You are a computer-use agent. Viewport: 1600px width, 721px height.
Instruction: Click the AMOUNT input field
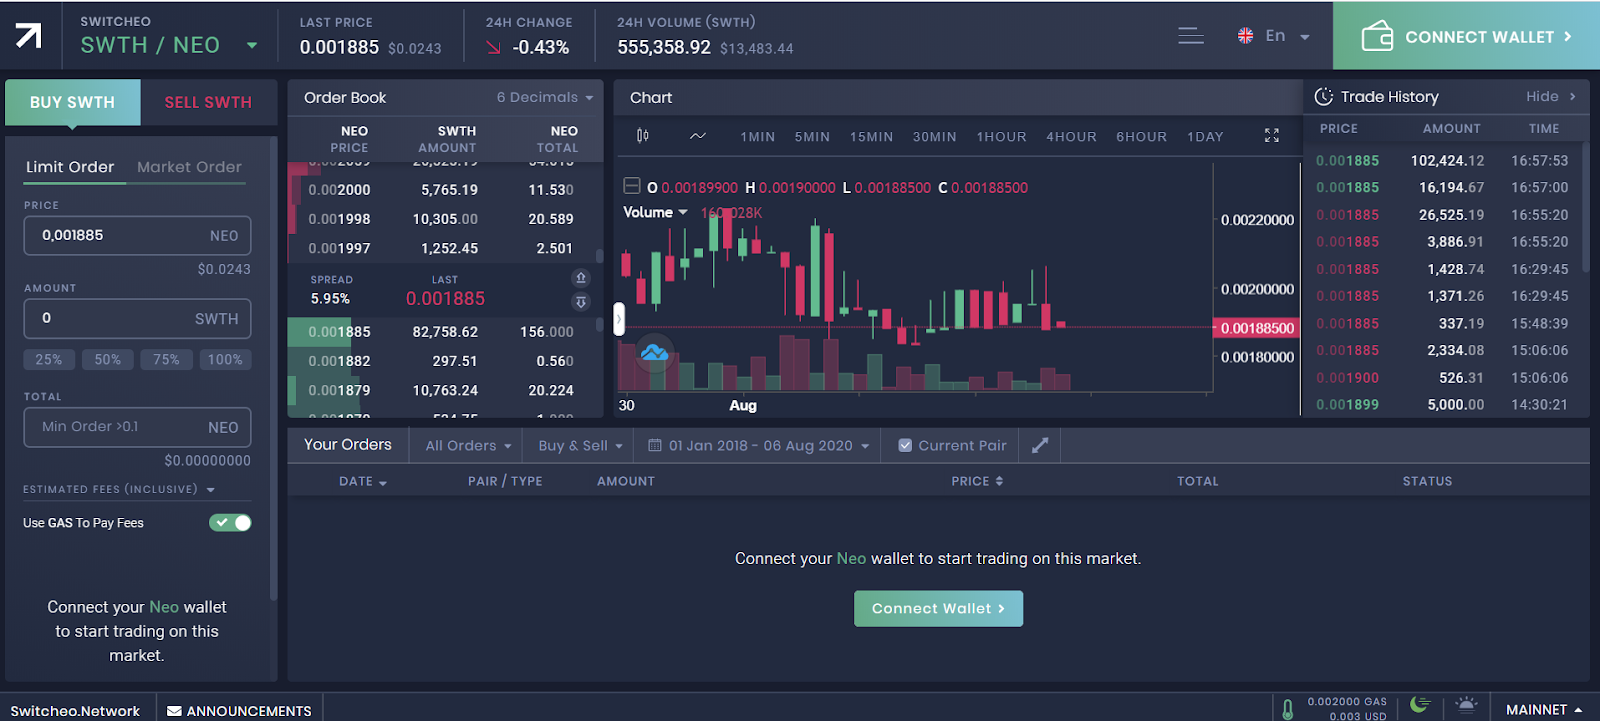(137, 318)
